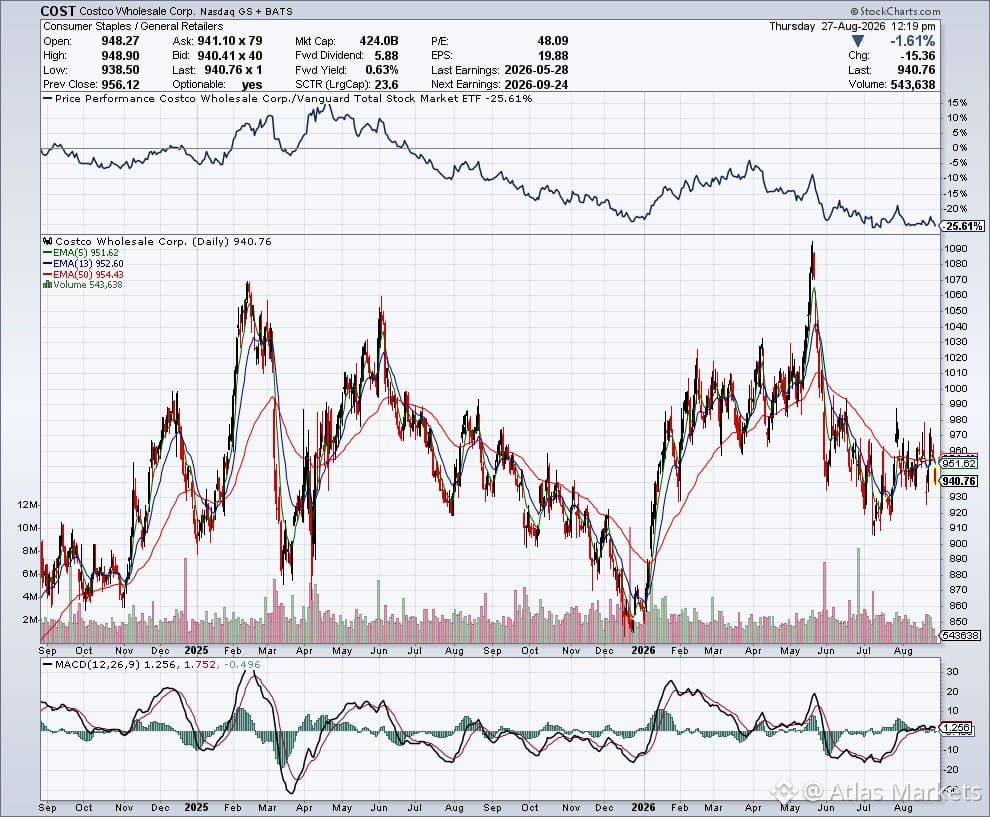Select the SCTR (LrgCap) value 23.6
This screenshot has width=990, height=817.
[386, 85]
